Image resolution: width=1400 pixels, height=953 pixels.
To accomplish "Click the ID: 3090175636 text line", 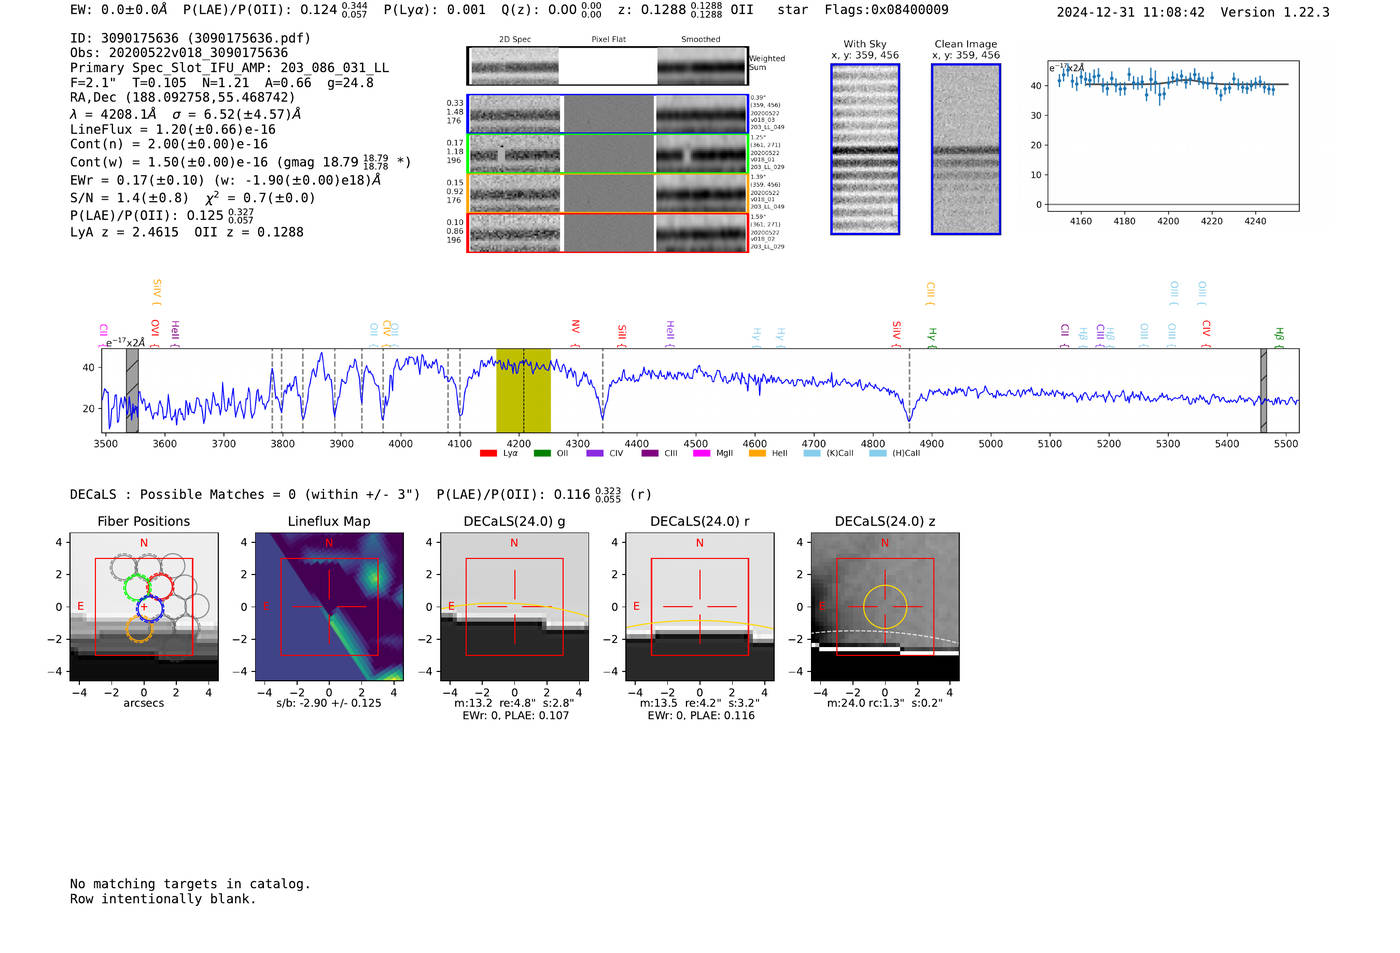I will point(190,38).
